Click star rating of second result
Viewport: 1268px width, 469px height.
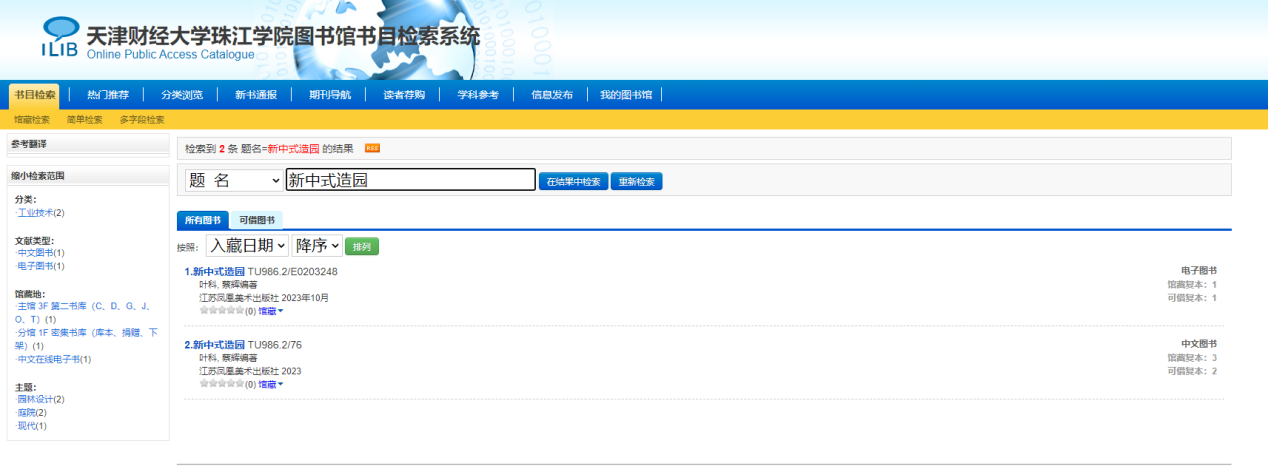221,384
